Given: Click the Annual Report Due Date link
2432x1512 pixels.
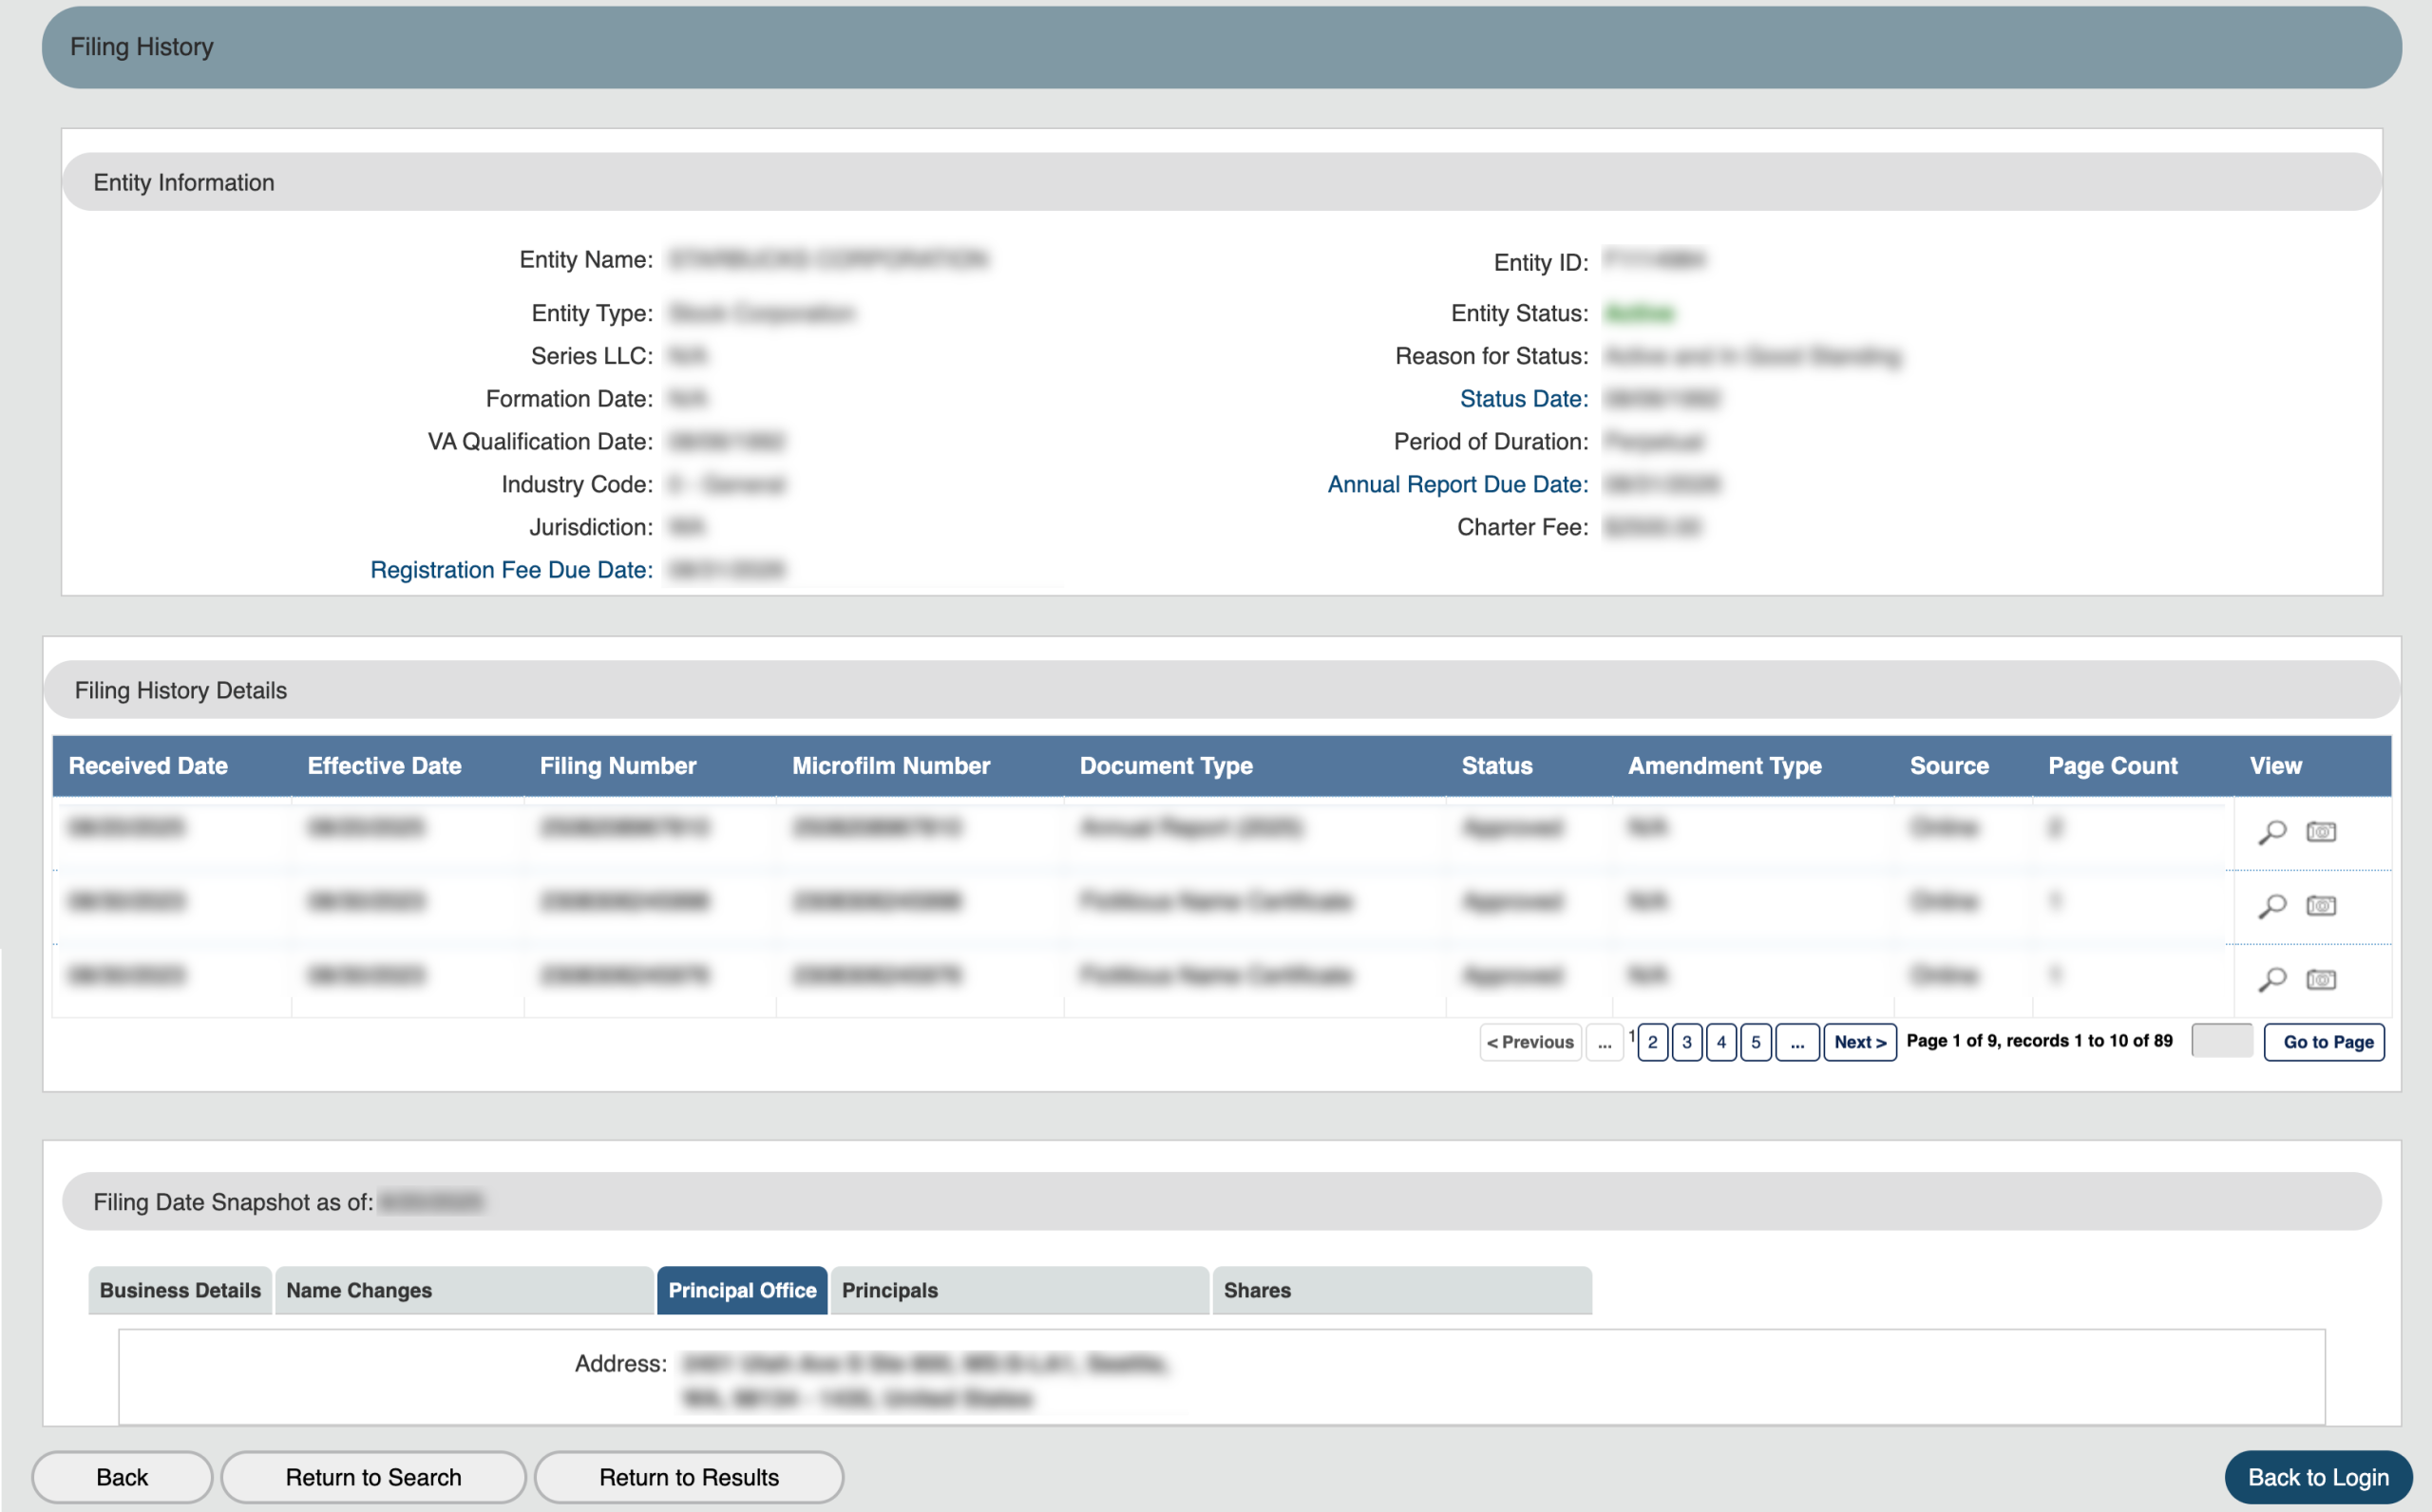Looking at the screenshot, I should (x=1458, y=484).
